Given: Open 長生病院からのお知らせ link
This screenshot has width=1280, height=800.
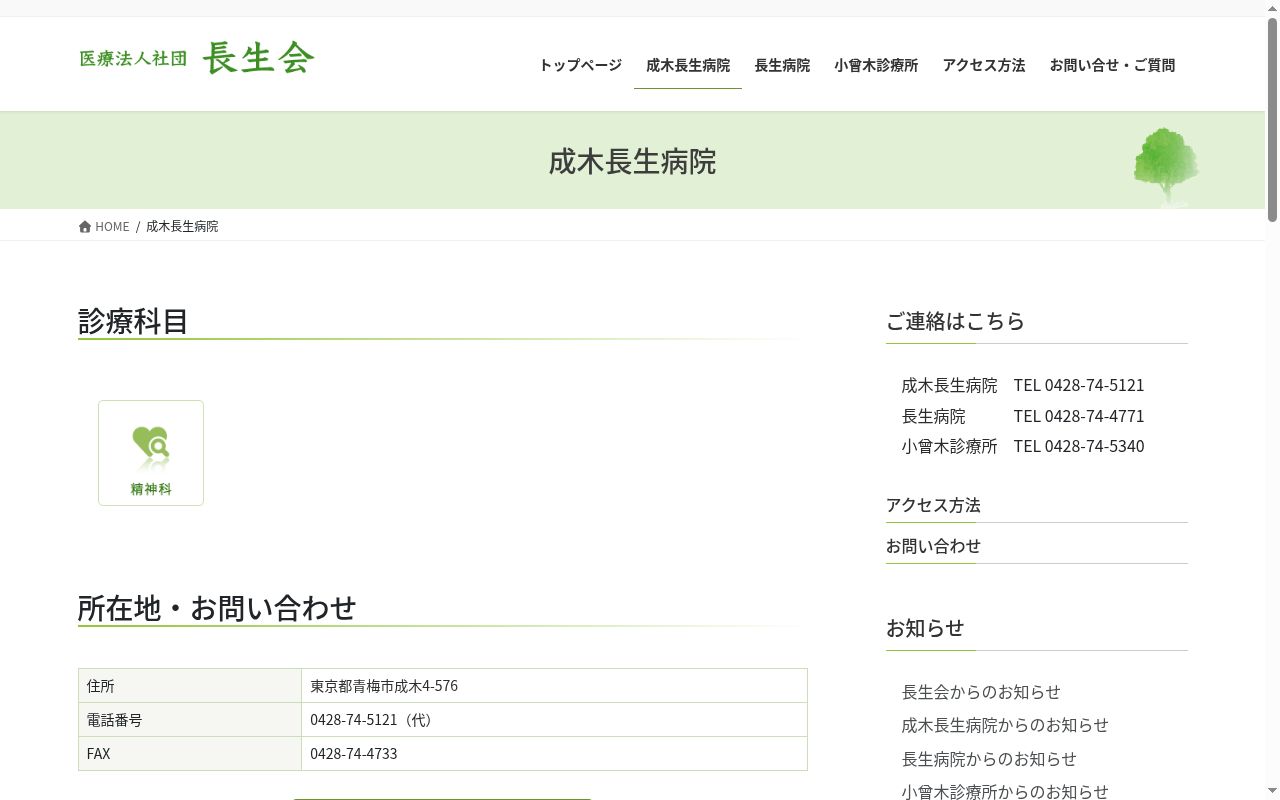Looking at the screenshot, I should point(989,759).
